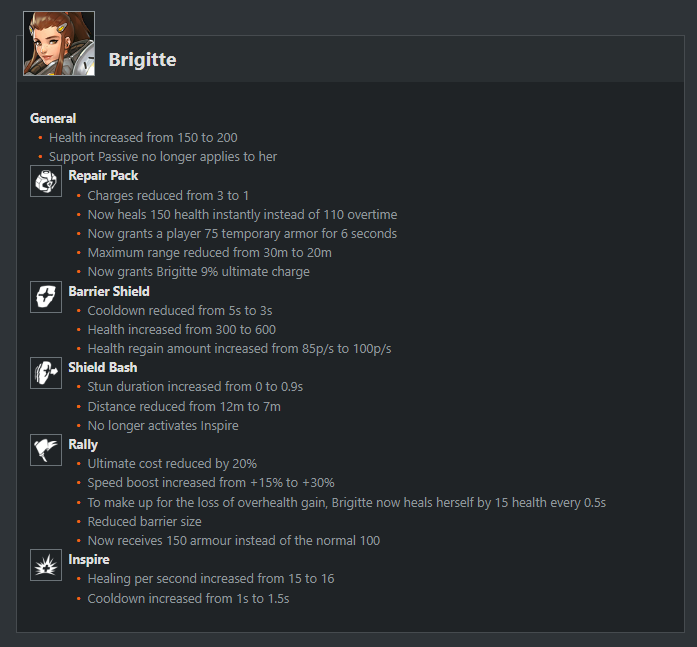Click Brigitte's hero portrait
Viewport: 697px width, 647px height.
coord(59,44)
